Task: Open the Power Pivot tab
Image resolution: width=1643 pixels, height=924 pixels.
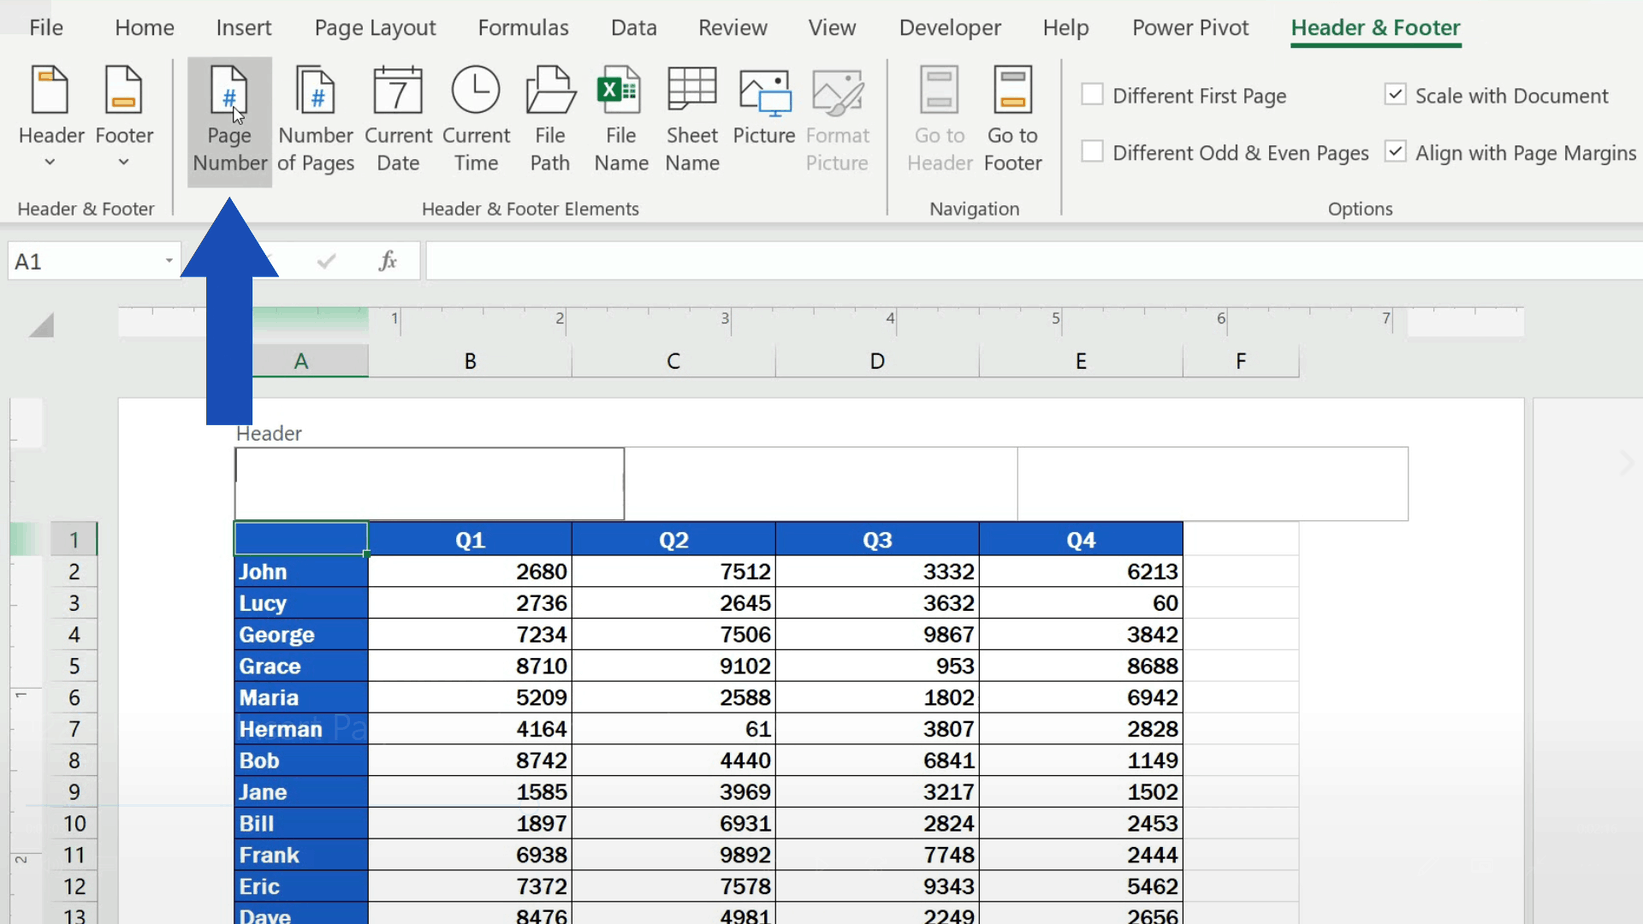Action: (1190, 27)
